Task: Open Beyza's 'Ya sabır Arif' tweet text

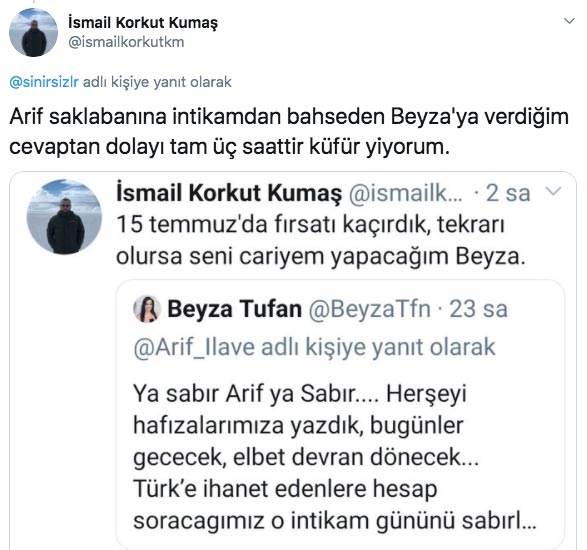Action: (x=335, y=457)
